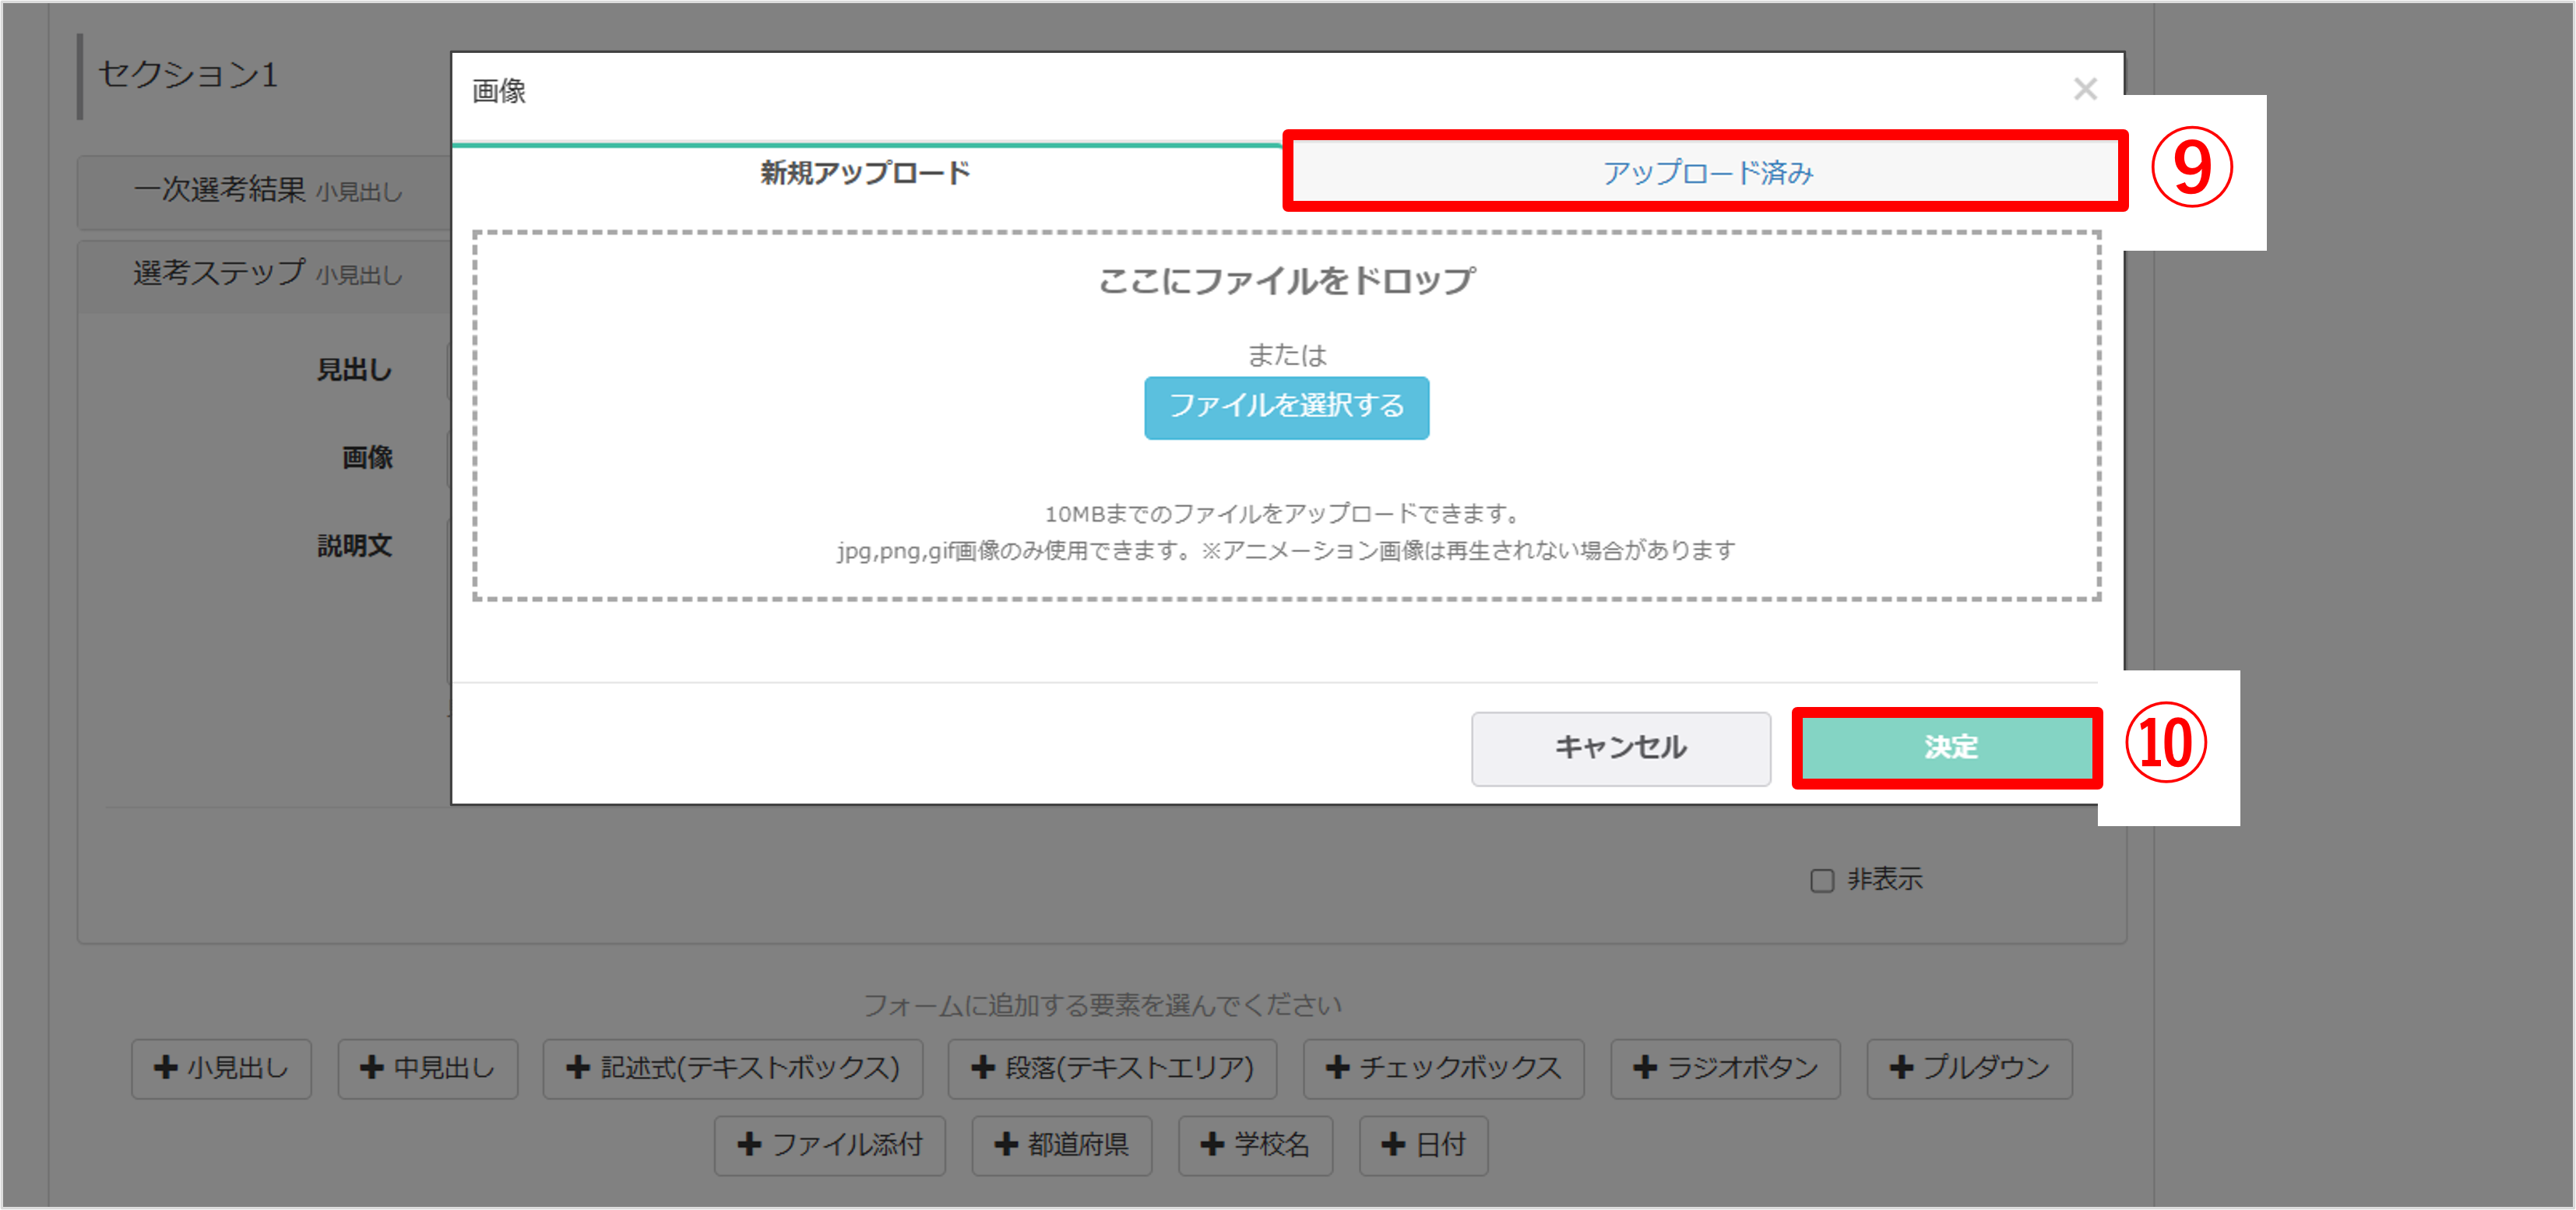Add a ラジオボタン element
This screenshot has height=1210, width=2576.
click(x=1725, y=1068)
